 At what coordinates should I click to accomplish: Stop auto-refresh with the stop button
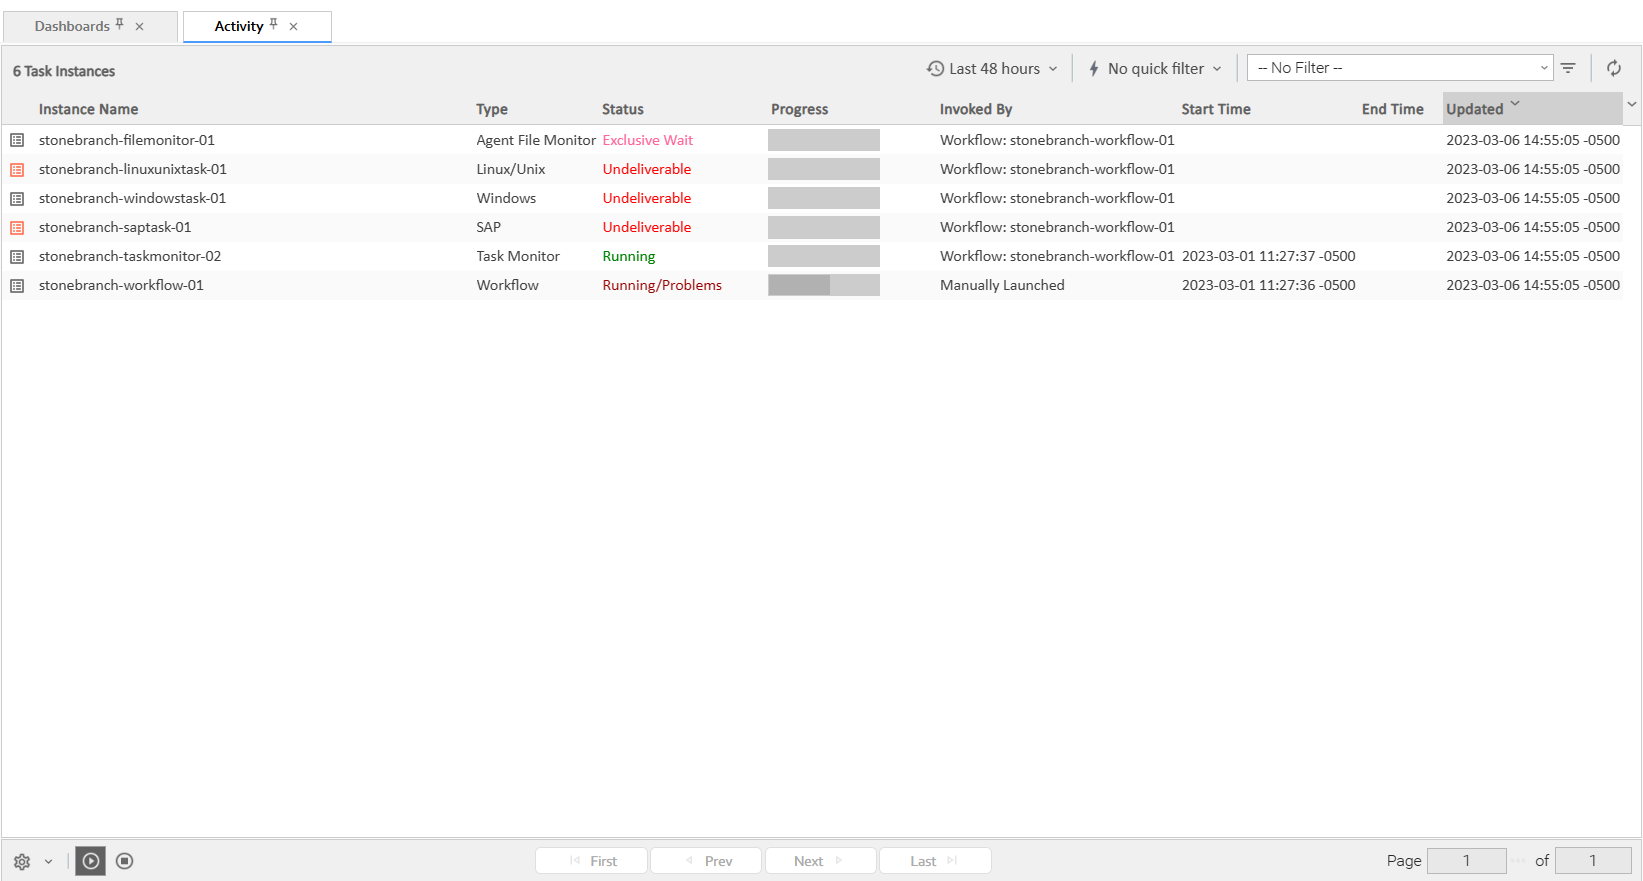(x=125, y=861)
